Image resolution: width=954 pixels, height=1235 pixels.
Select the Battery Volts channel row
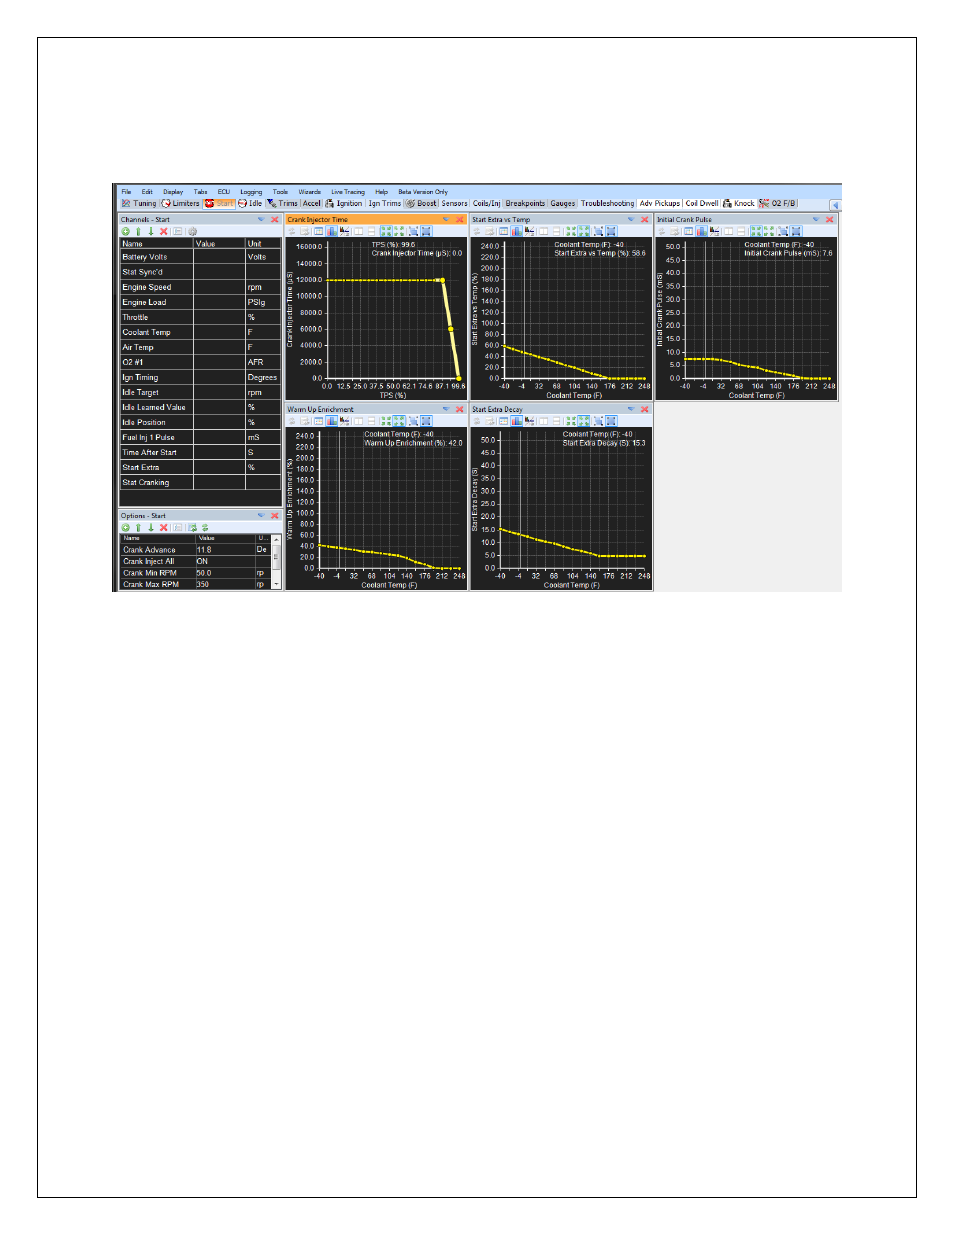point(200,257)
